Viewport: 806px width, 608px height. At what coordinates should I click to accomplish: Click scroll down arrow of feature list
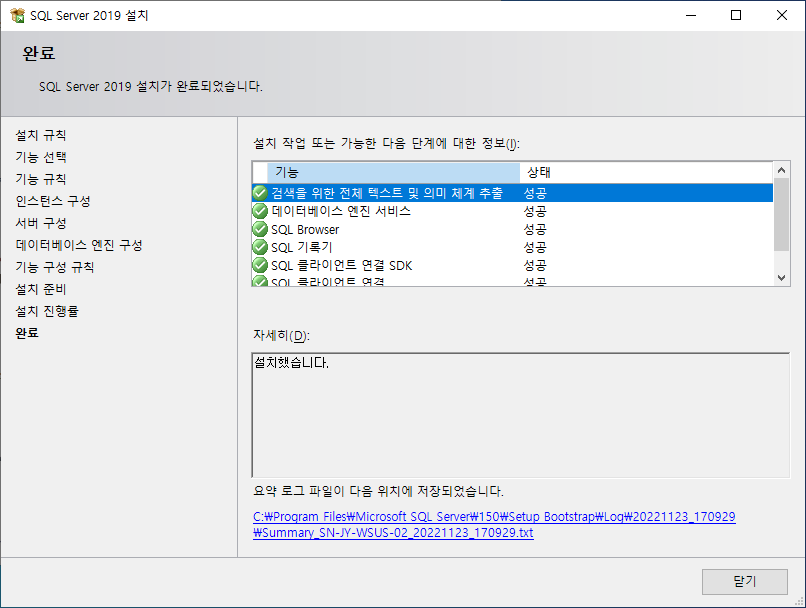click(781, 278)
